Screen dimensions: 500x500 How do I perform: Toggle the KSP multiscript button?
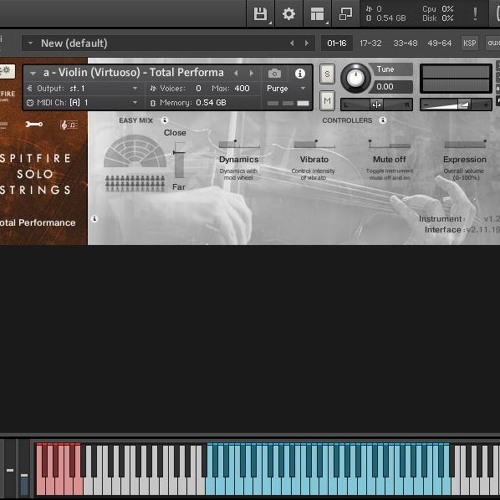point(469,43)
